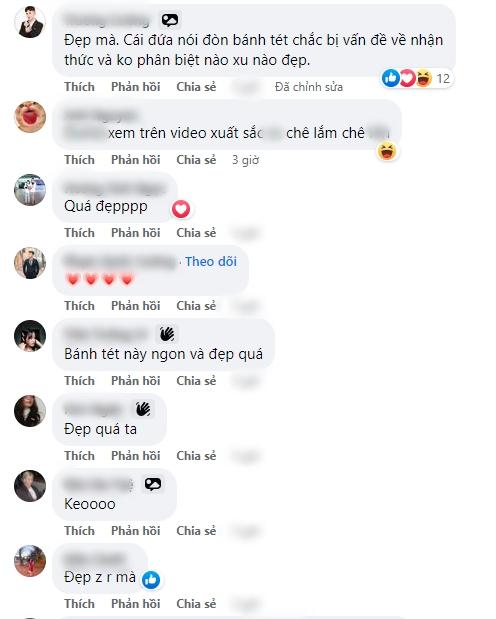
Task: Click the waving hand badge on 'Đẹp quá ta' comment
Action: (143, 409)
